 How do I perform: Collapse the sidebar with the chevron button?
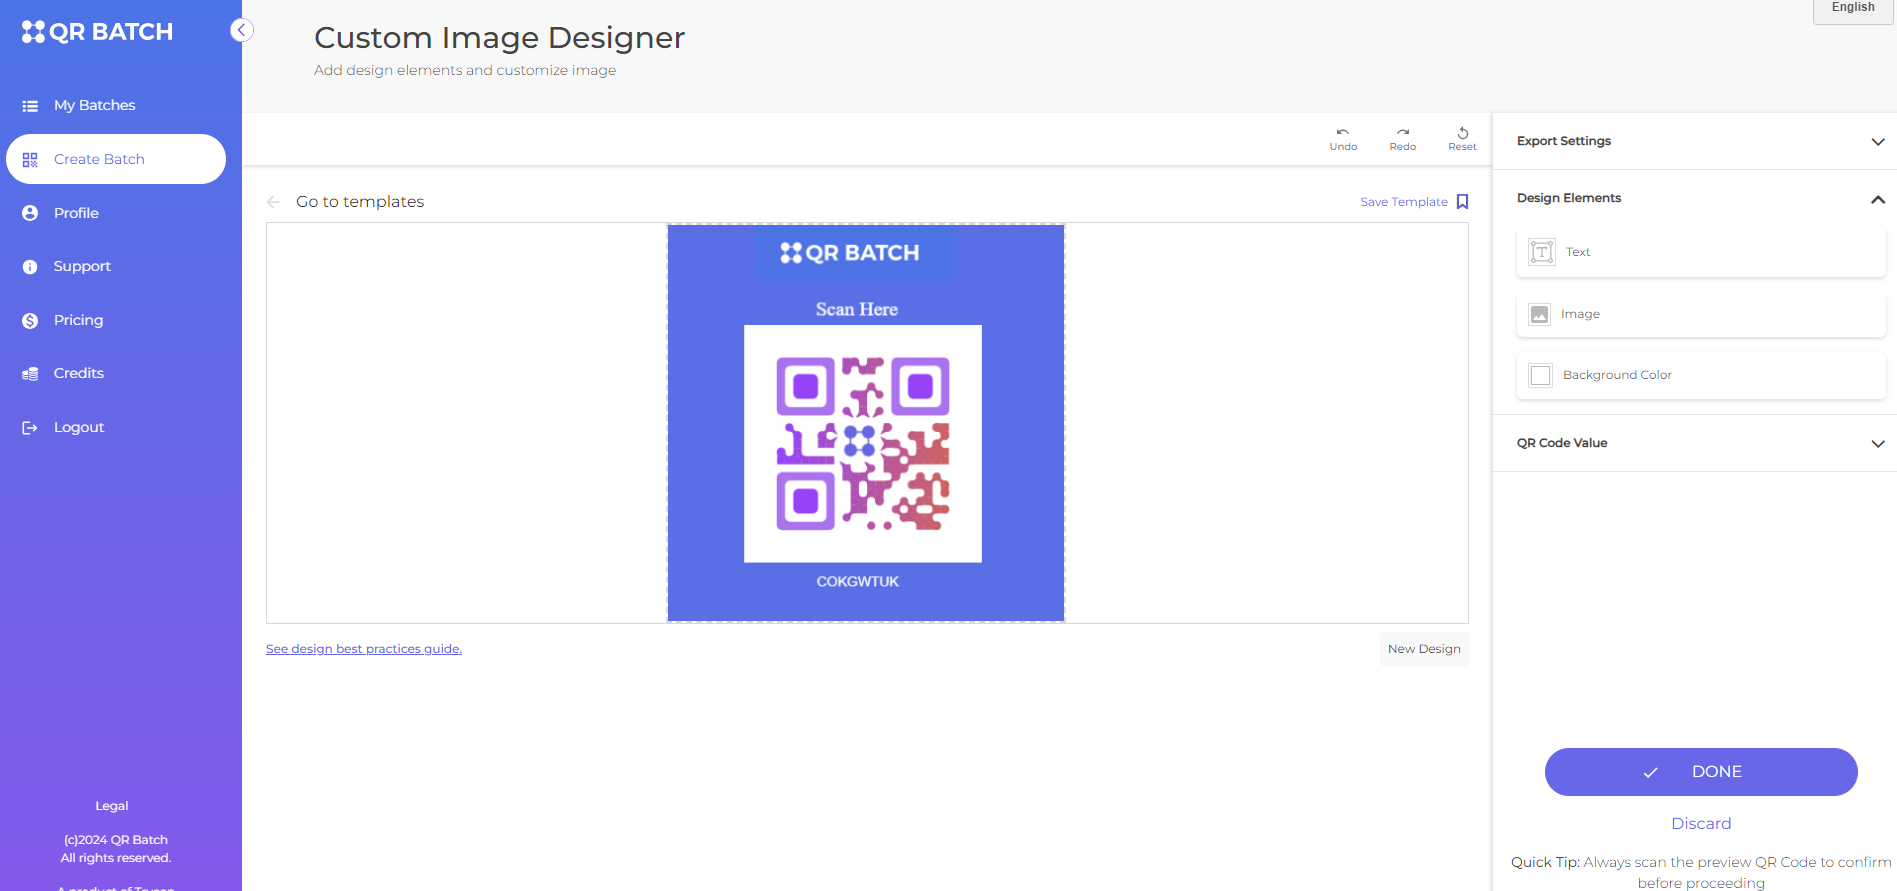tap(241, 30)
